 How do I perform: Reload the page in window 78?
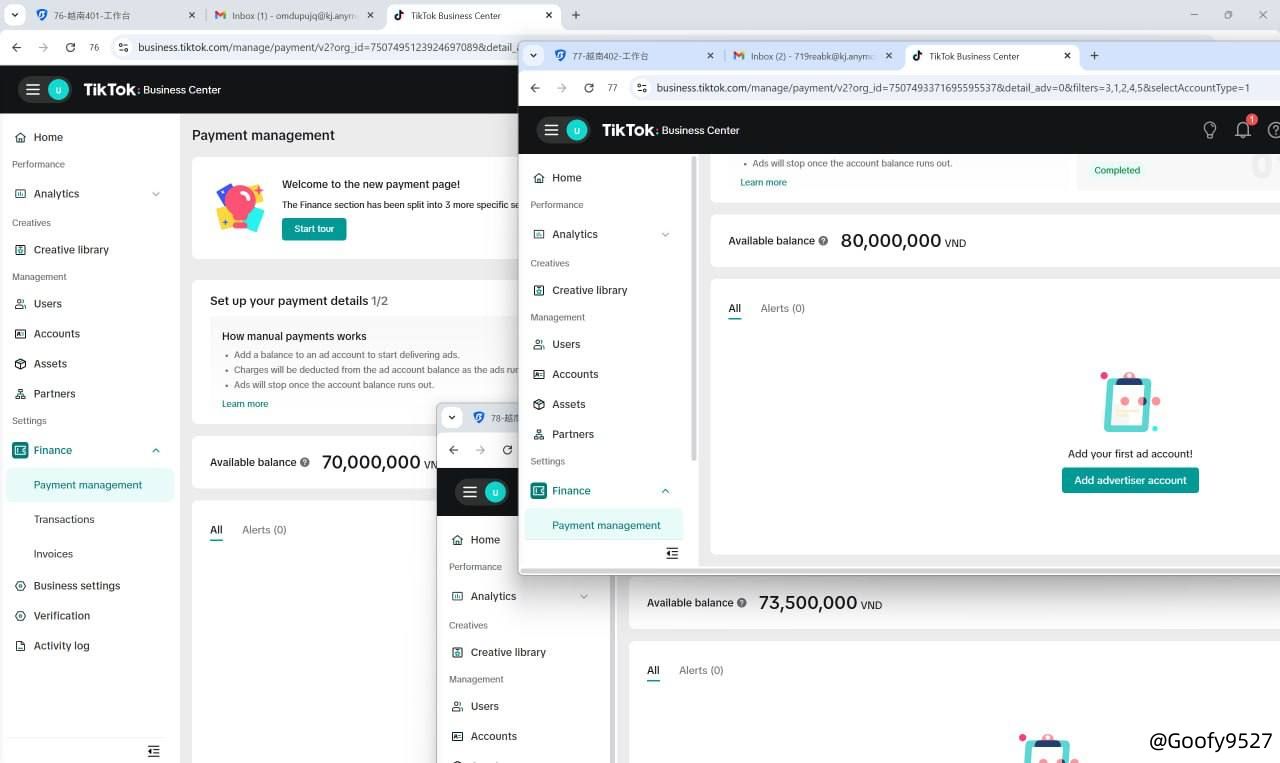coord(507,450)
